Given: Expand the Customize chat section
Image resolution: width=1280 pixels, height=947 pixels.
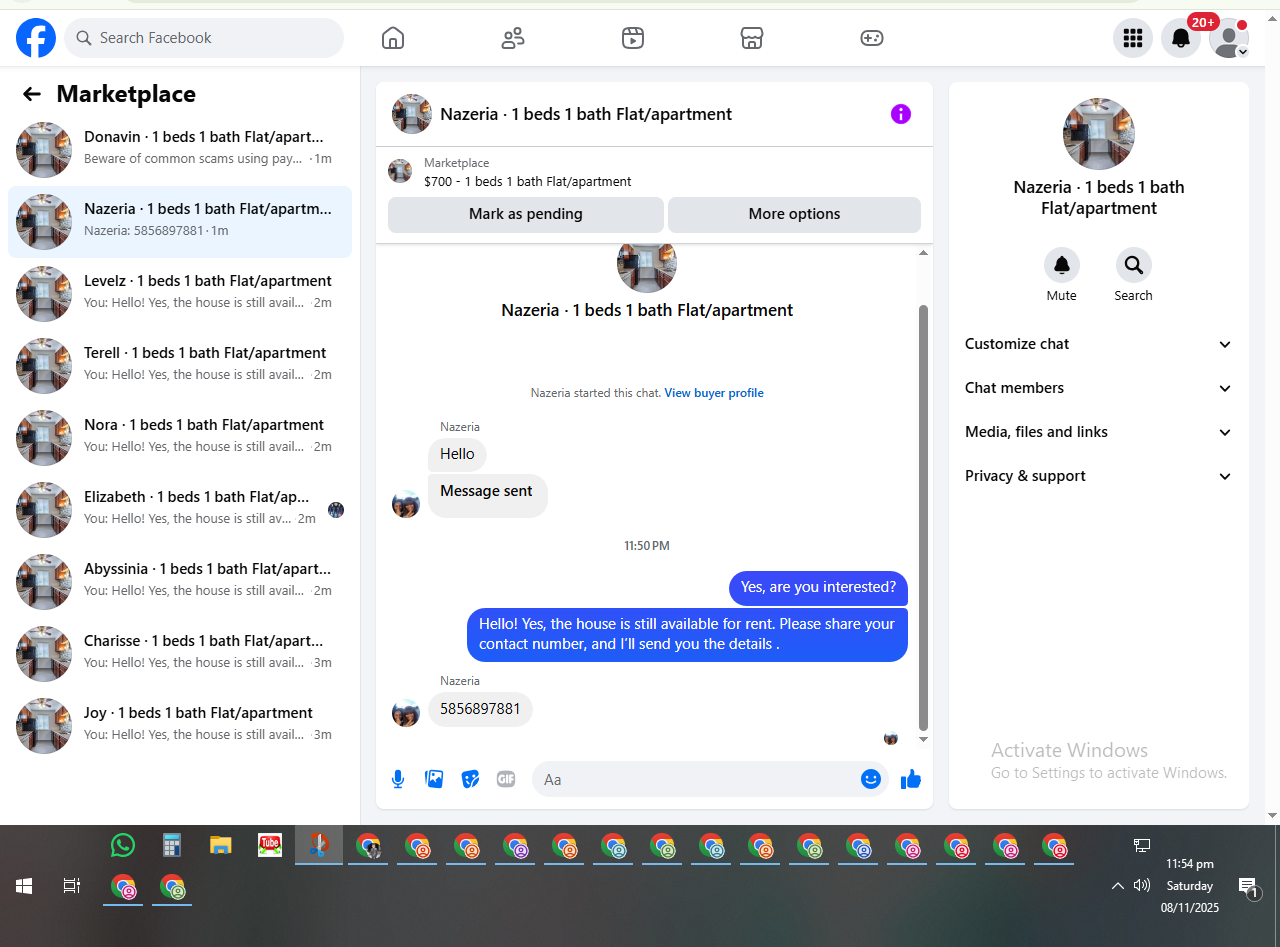Looking at the screenshot, I should [1098, 344].
